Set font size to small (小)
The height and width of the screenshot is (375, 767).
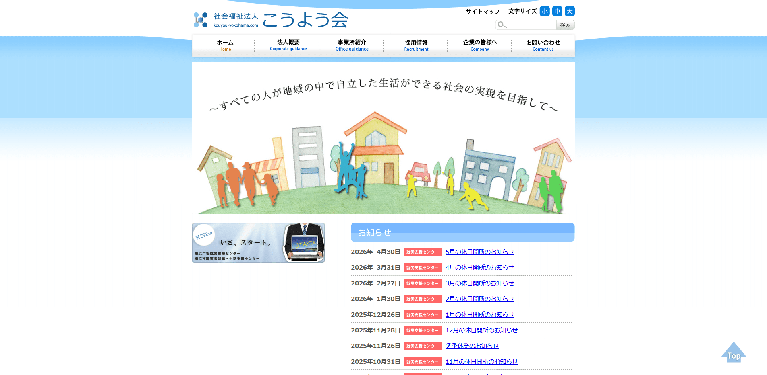[544, 11]
